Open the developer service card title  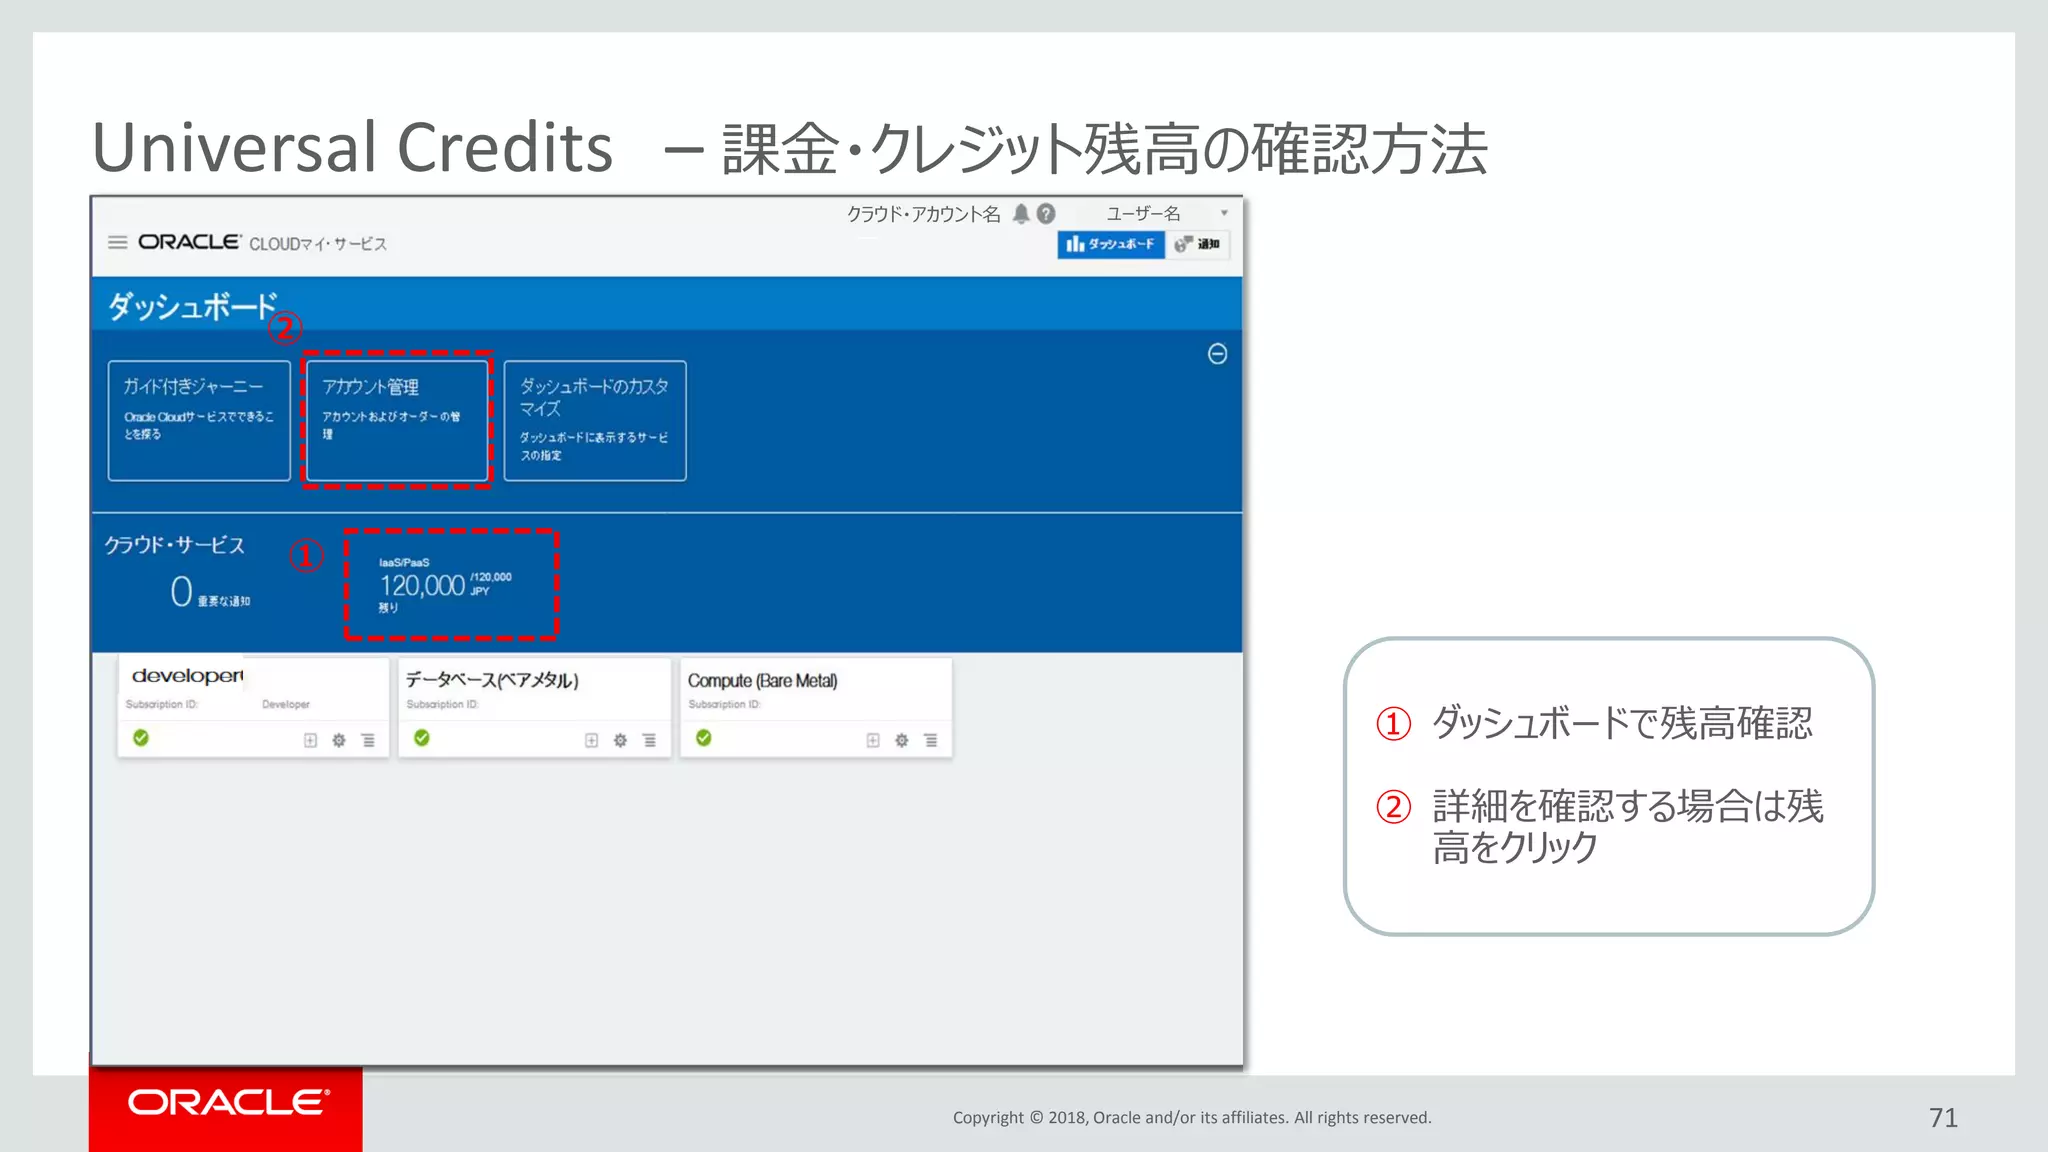pos(188,677)
